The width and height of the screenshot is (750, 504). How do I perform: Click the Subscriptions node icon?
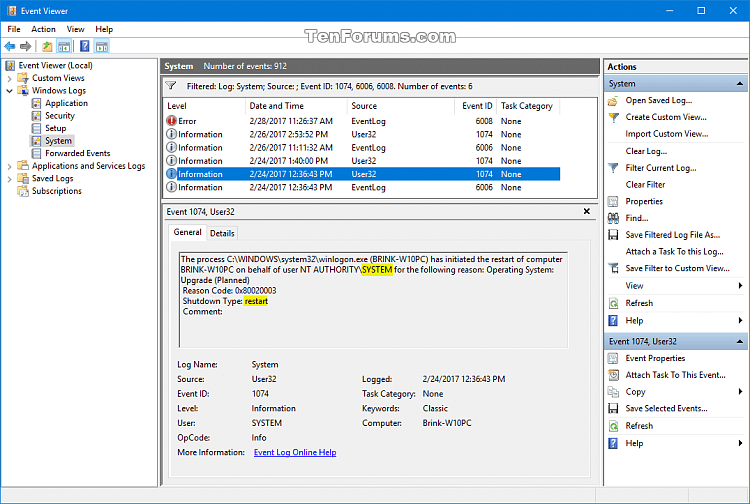23,191
